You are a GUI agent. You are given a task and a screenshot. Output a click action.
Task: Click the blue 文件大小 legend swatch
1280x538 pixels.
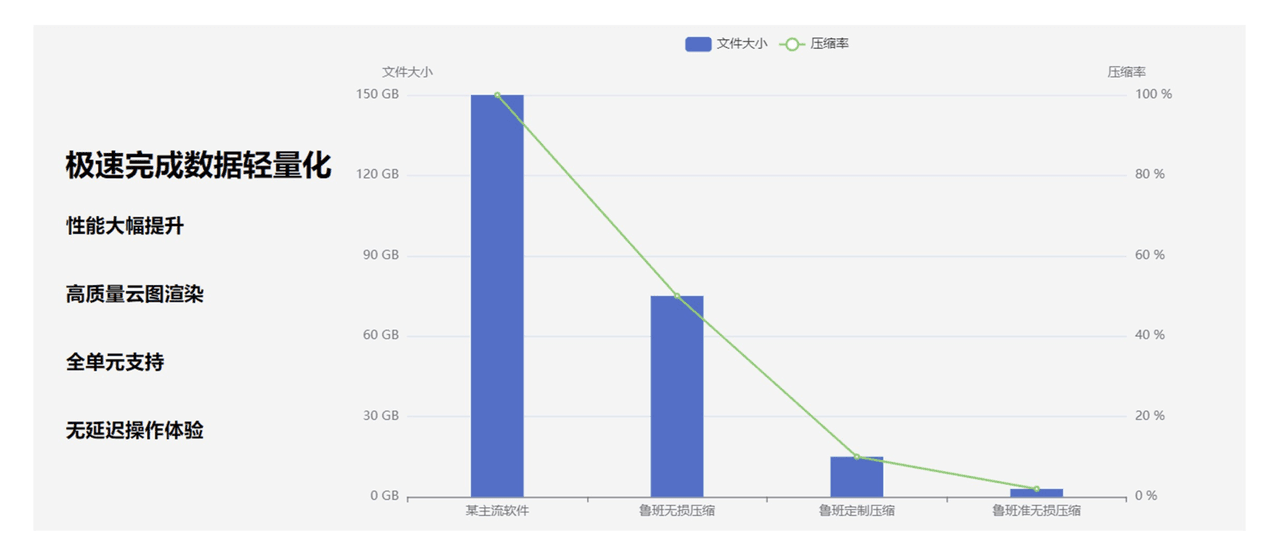pyautogui.click(x=698, y=44)
